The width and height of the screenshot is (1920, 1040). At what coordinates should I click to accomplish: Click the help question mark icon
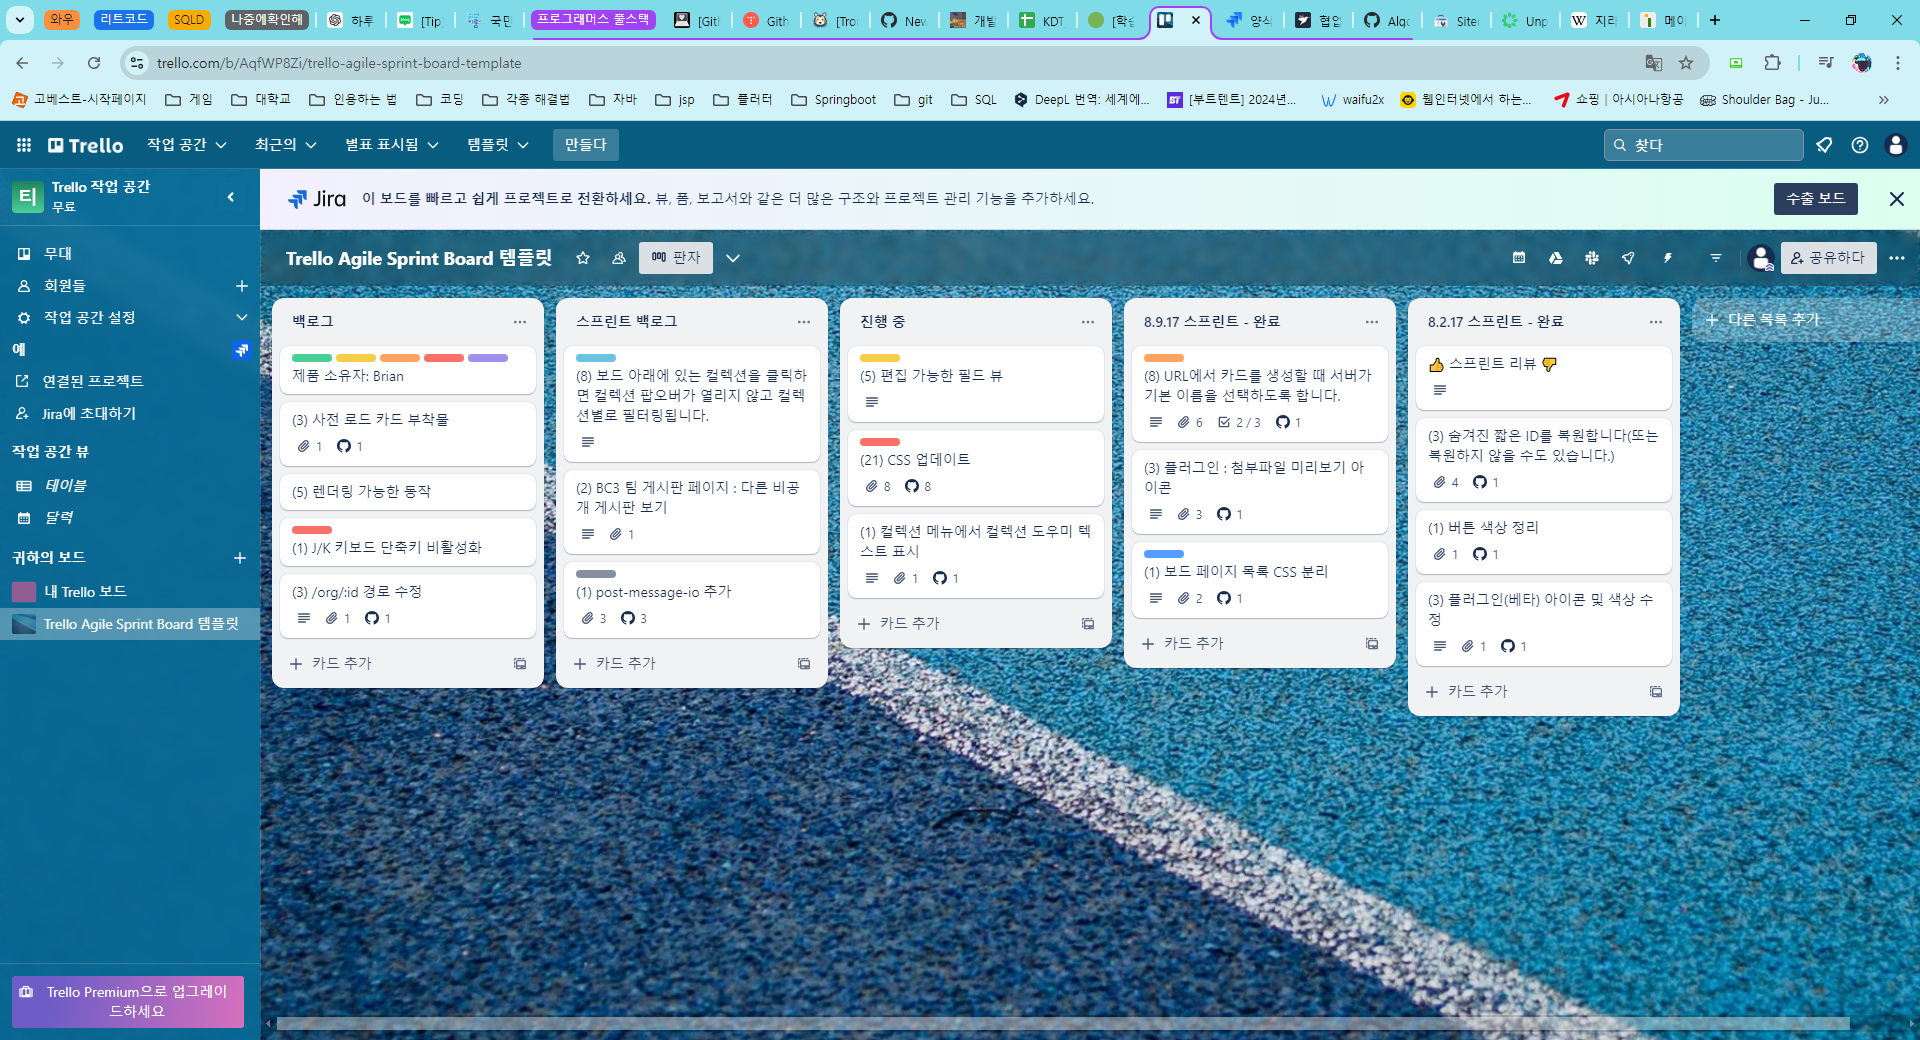(1860, 145)
